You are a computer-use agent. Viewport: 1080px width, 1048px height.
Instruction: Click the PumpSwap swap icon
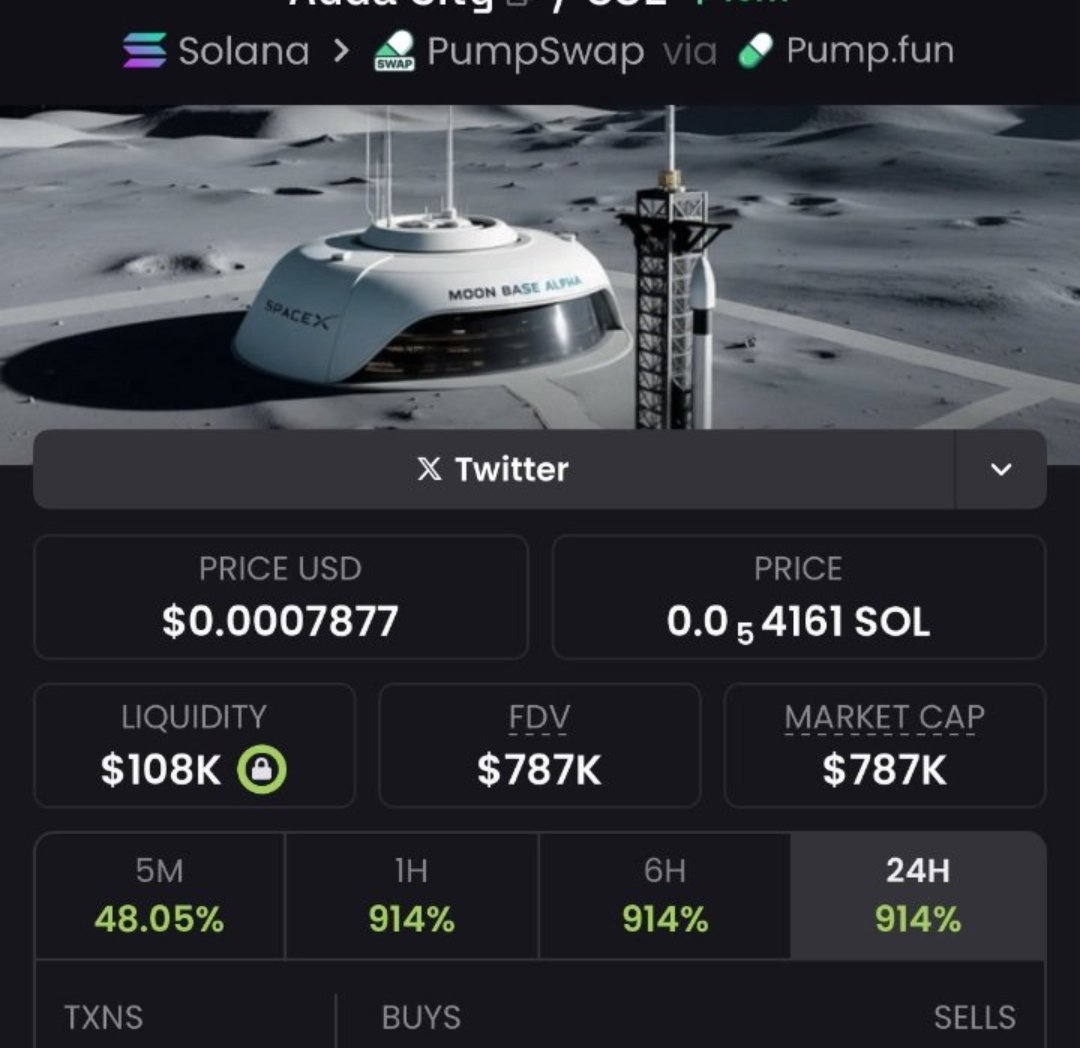click(394, 52)
